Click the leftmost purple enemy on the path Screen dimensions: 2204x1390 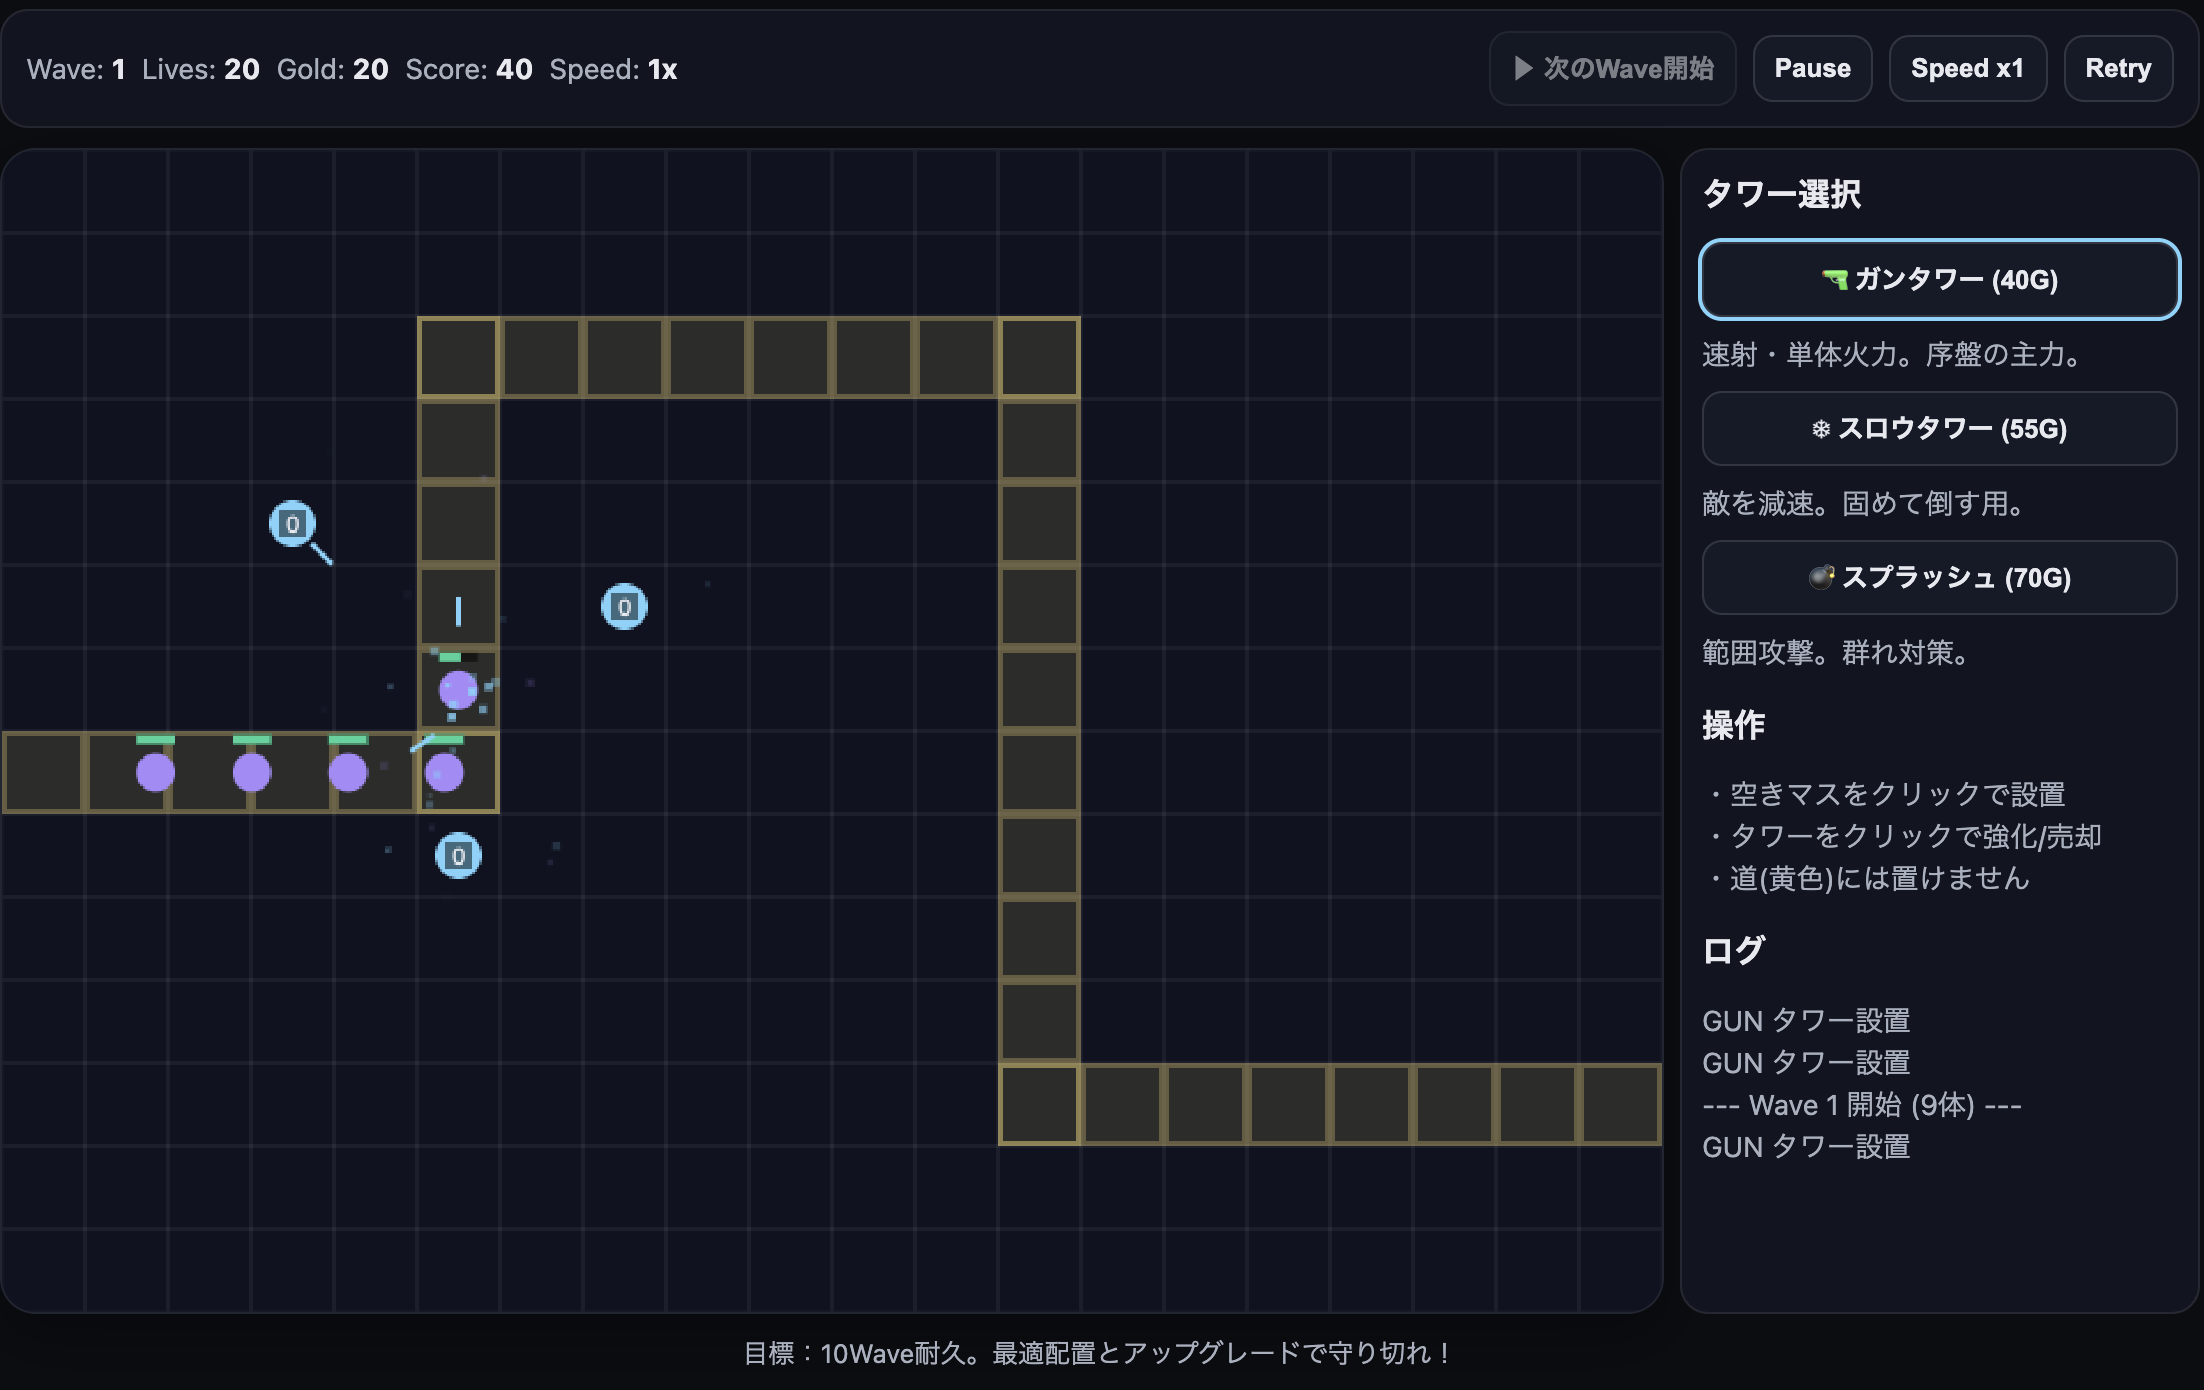[155, 772]
